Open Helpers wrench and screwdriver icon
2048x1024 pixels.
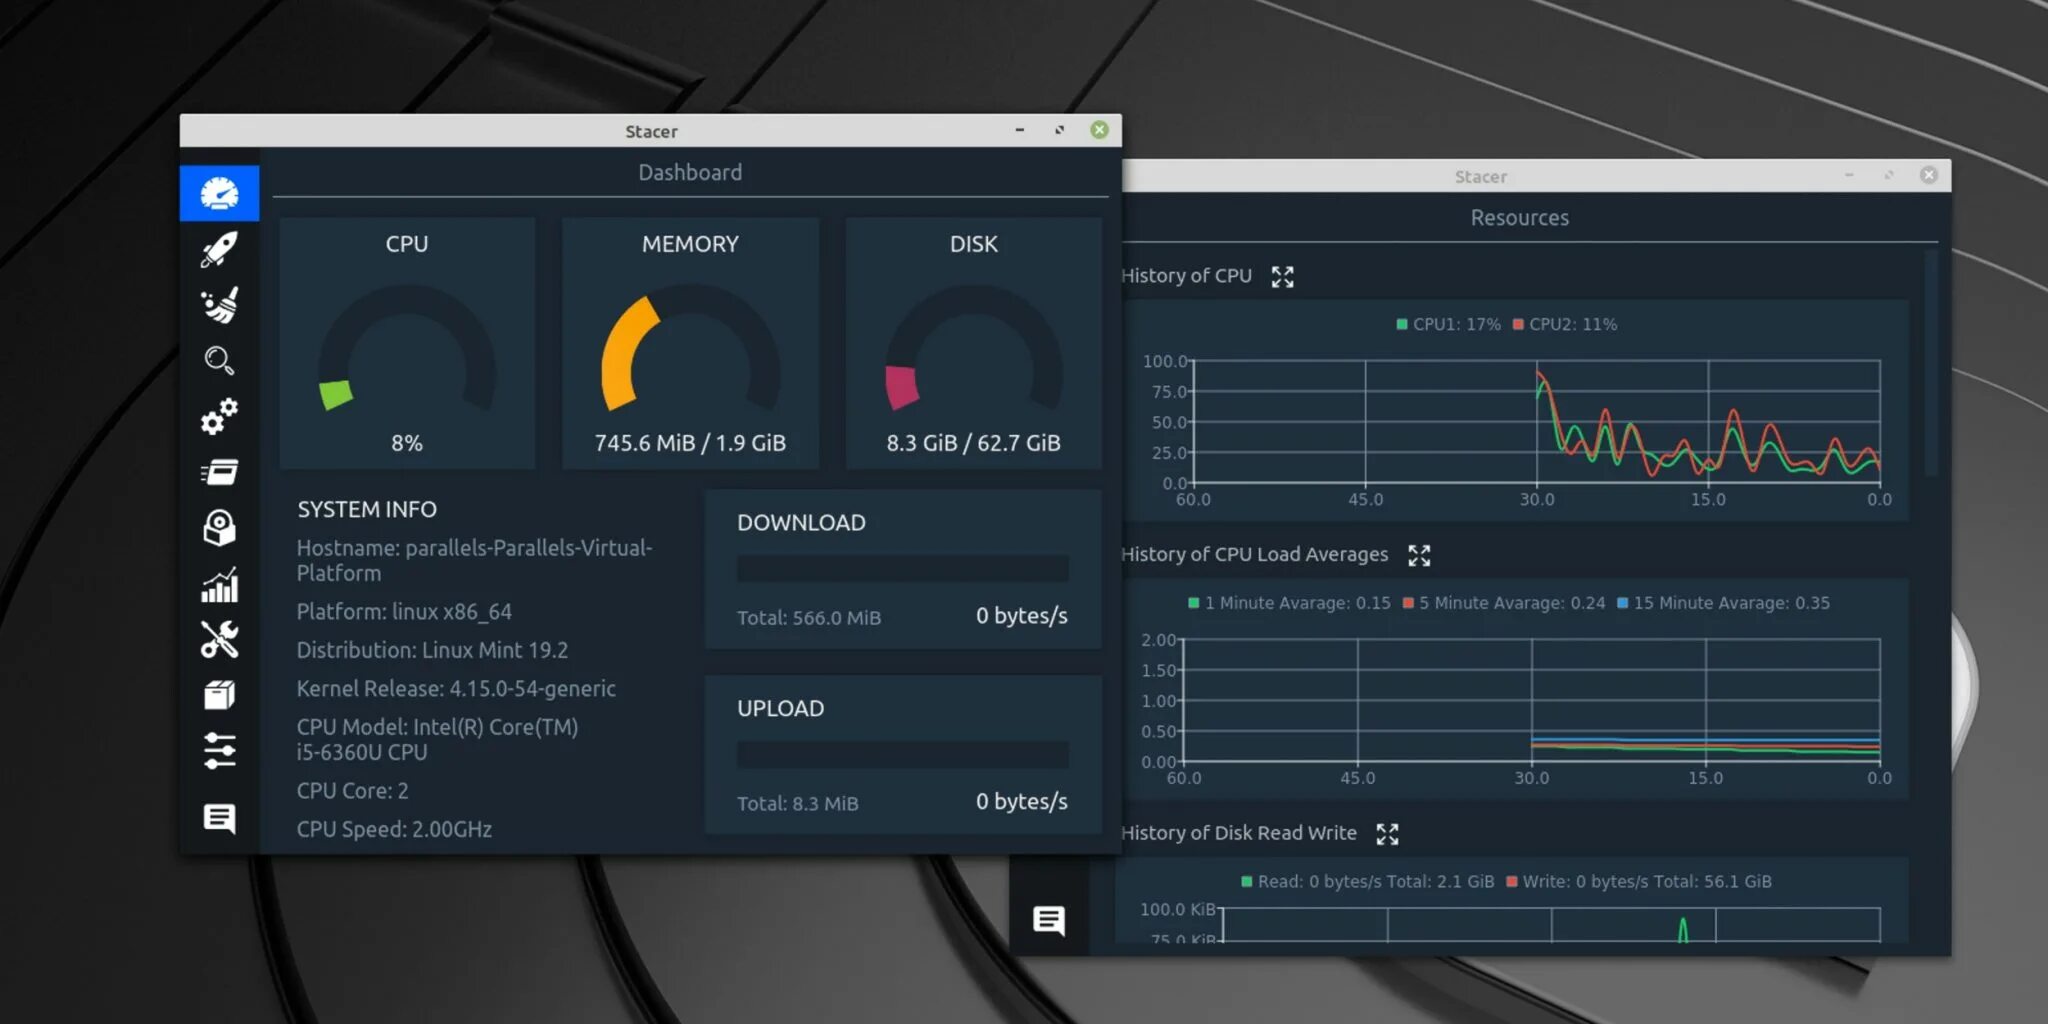(219, 640)
